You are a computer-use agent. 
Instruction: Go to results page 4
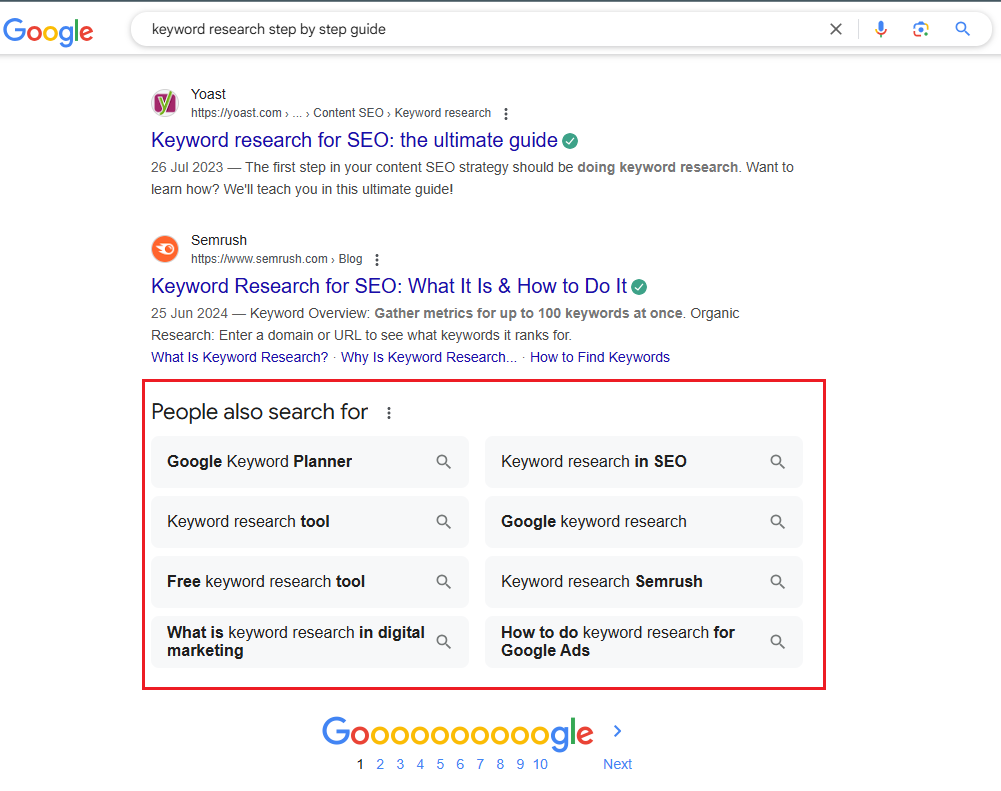(x=420, y=764)
